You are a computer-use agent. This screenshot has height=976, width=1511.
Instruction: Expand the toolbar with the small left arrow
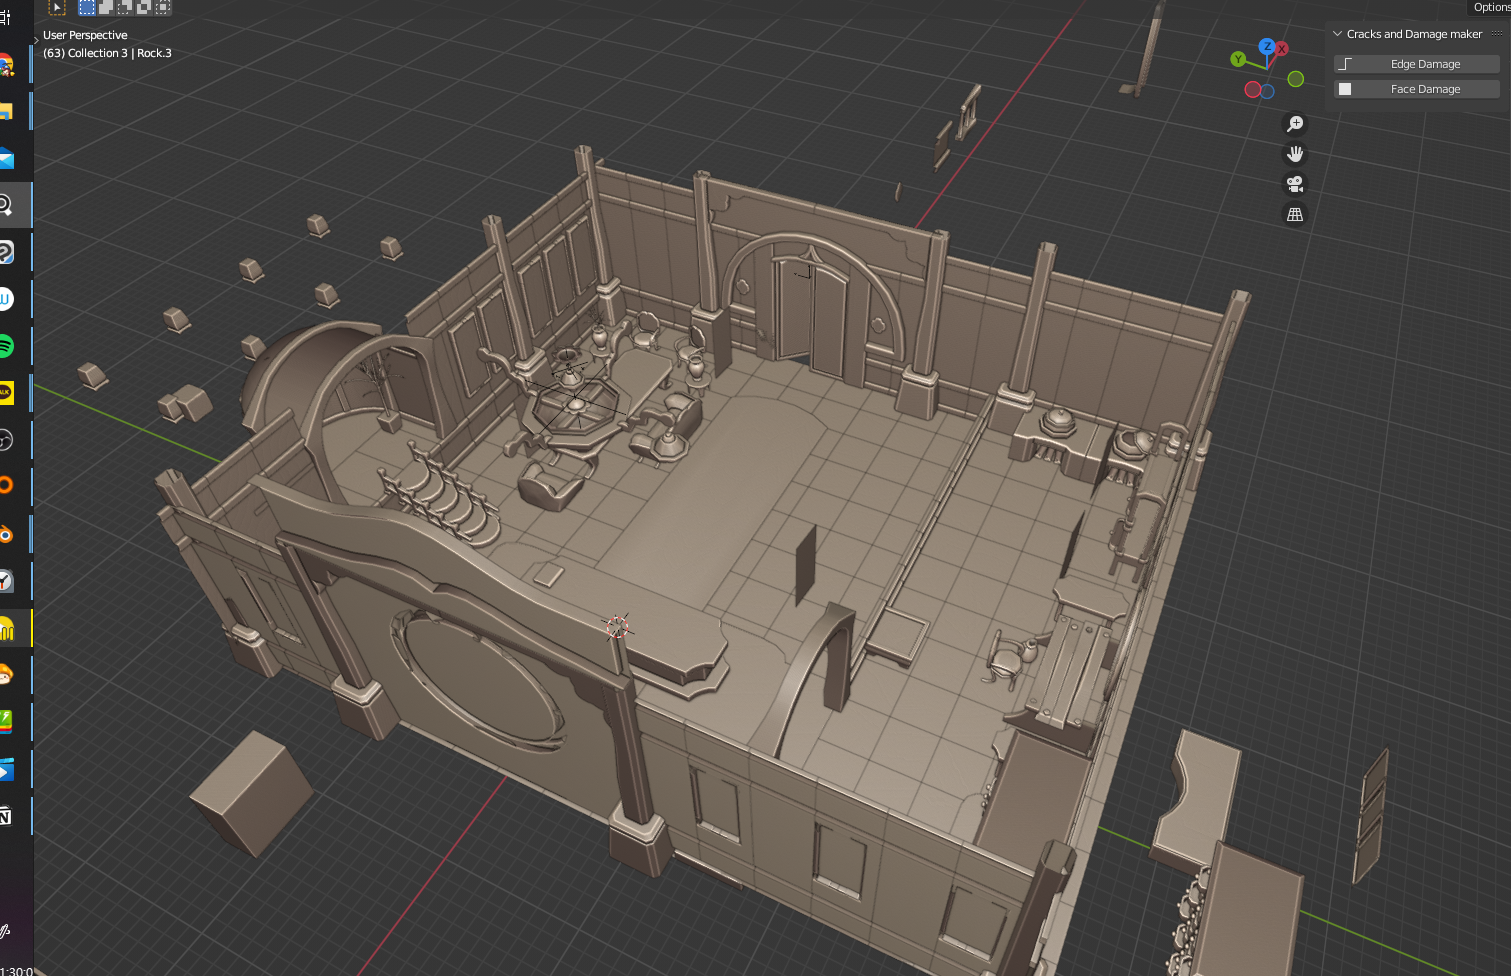[37, 39]
